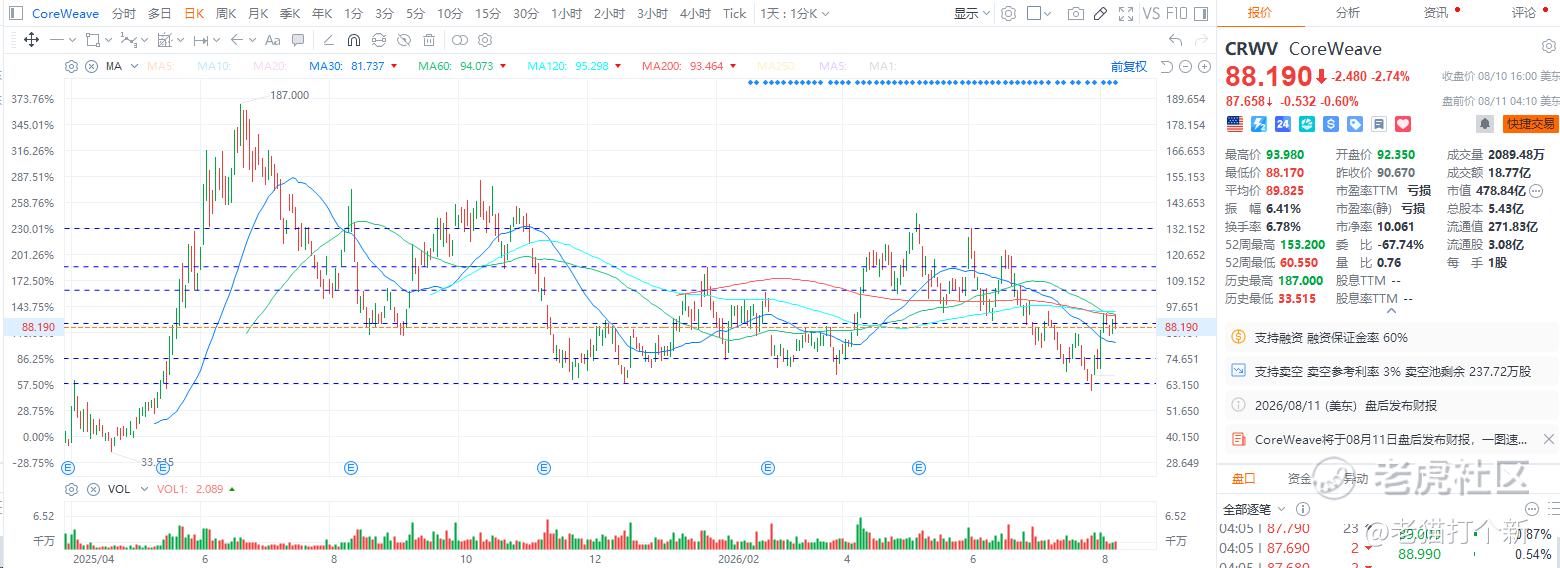Select the rectangle shape drawing tool
The image size is (1560, 568).
tap(92, 40)
